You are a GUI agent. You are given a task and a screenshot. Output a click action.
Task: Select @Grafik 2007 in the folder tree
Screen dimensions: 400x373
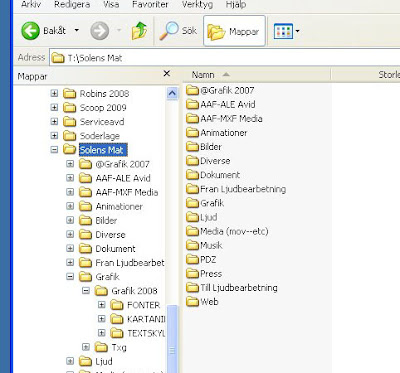coord(122,164)
